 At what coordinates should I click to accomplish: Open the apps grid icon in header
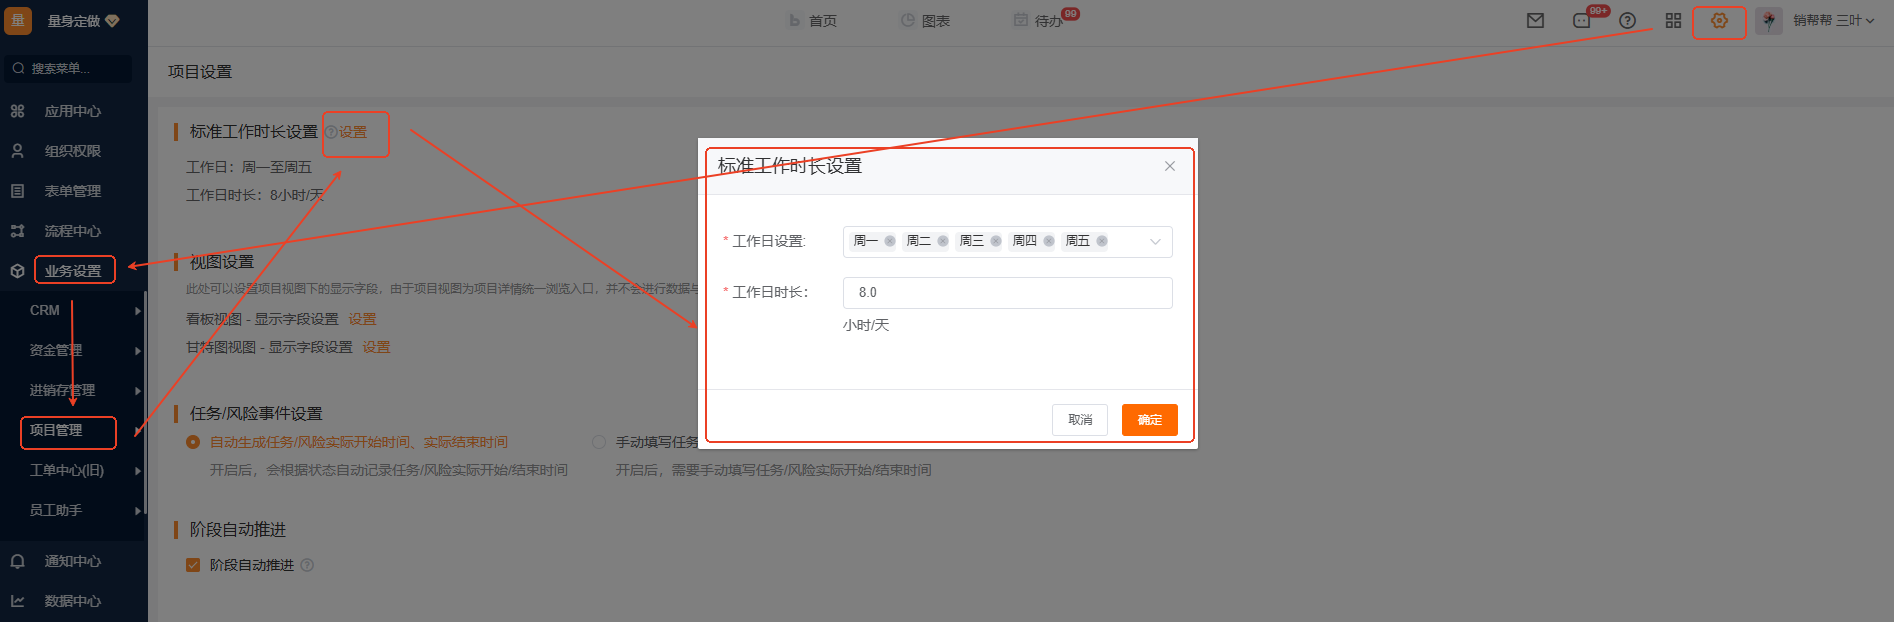tap(1673, 21)
